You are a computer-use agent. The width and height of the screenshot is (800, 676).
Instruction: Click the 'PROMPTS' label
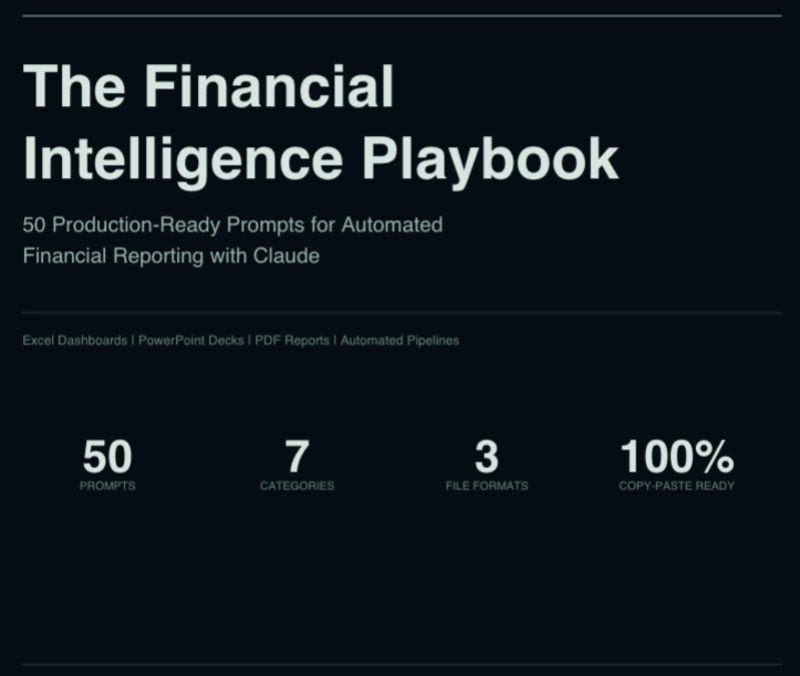click(x=107, y=486)
